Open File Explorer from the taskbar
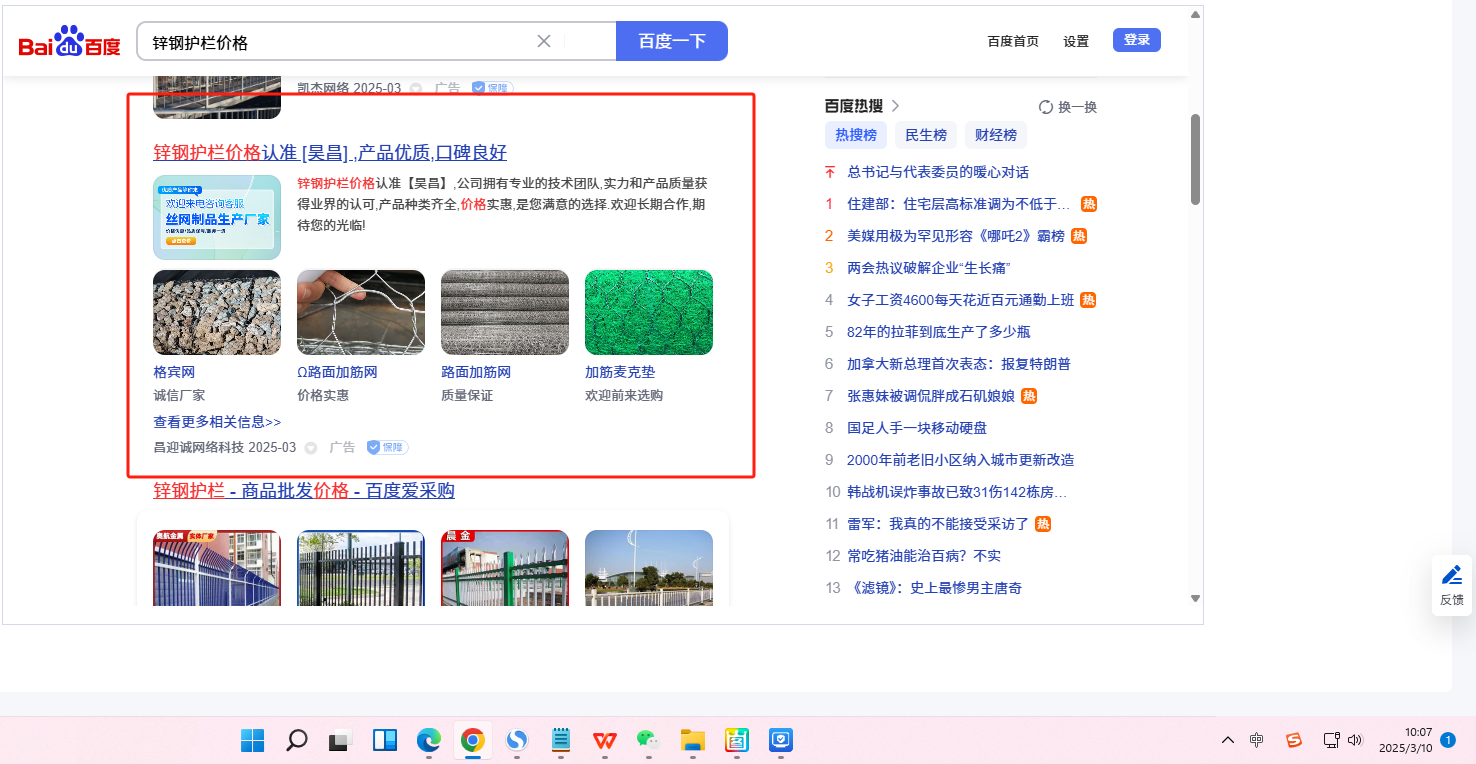The height and width of the screenshot is (764, 1476). (693, 740)
